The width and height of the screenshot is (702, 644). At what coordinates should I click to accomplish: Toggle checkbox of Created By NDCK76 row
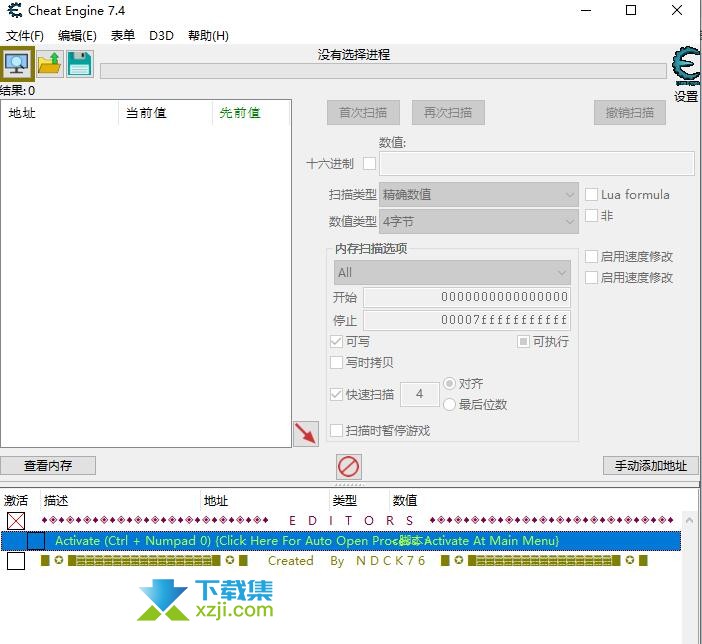click(16, 561)
